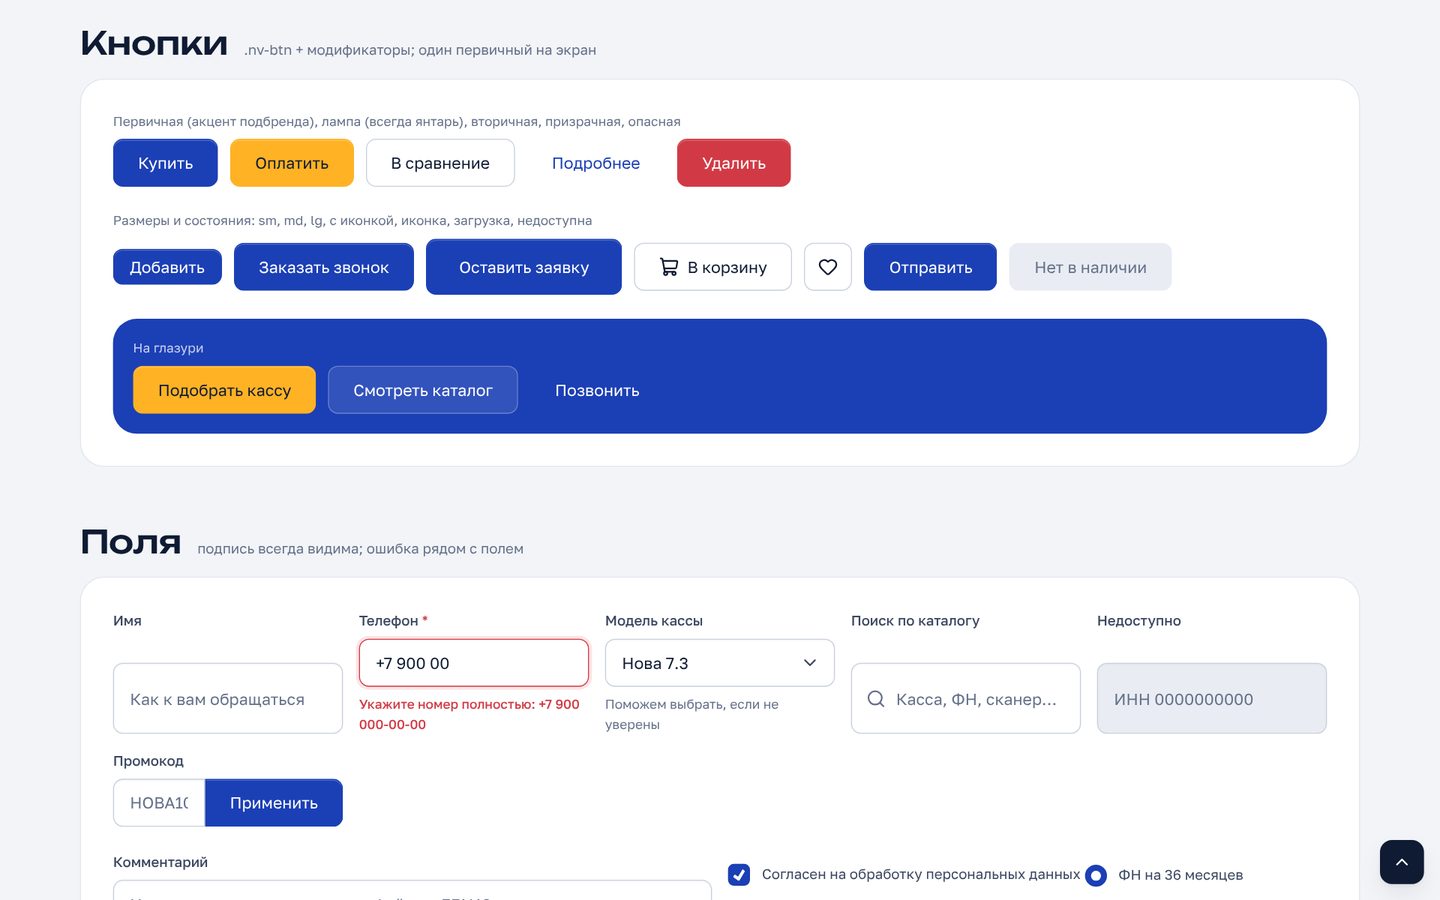Click the small Добавить button
Screen dimensions: 1440x900
pyautogui.click(x=167, y=267)
